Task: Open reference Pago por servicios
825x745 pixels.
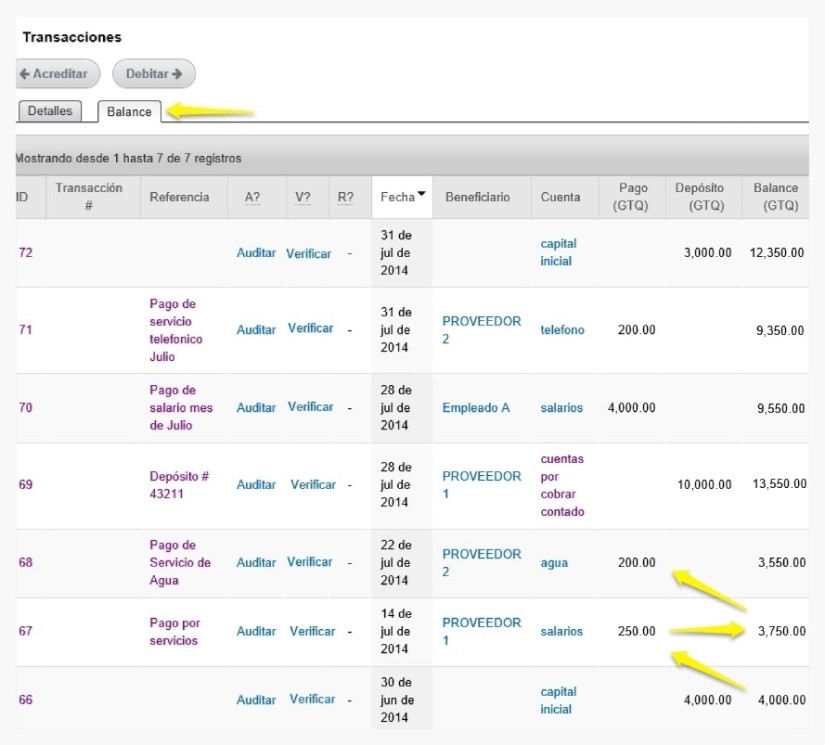Action: pos(174,631)
